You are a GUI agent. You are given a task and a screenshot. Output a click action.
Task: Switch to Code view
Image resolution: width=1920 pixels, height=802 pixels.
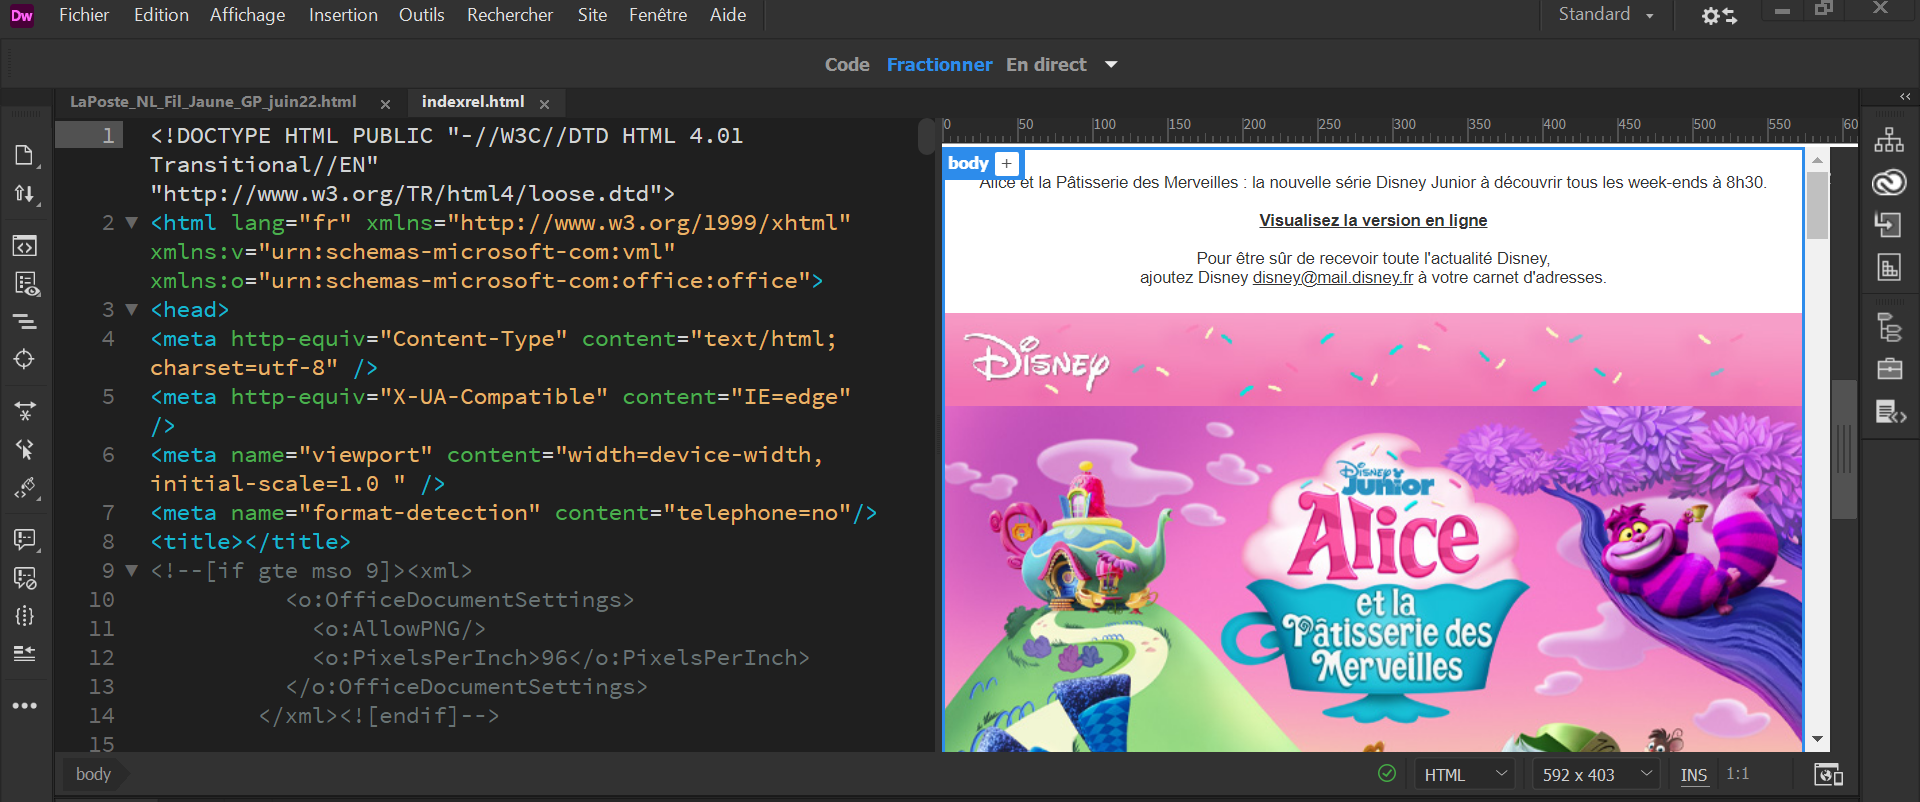tap(847, 65)
